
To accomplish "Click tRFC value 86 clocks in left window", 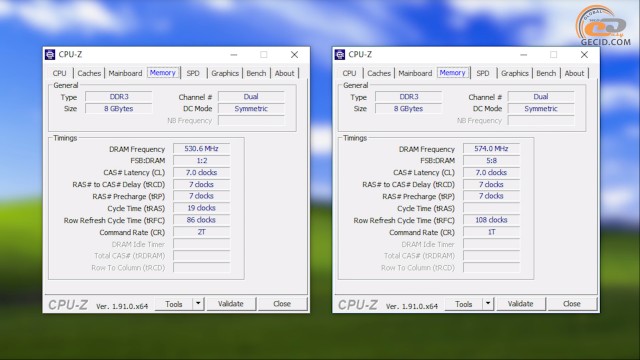I will 202,220.
